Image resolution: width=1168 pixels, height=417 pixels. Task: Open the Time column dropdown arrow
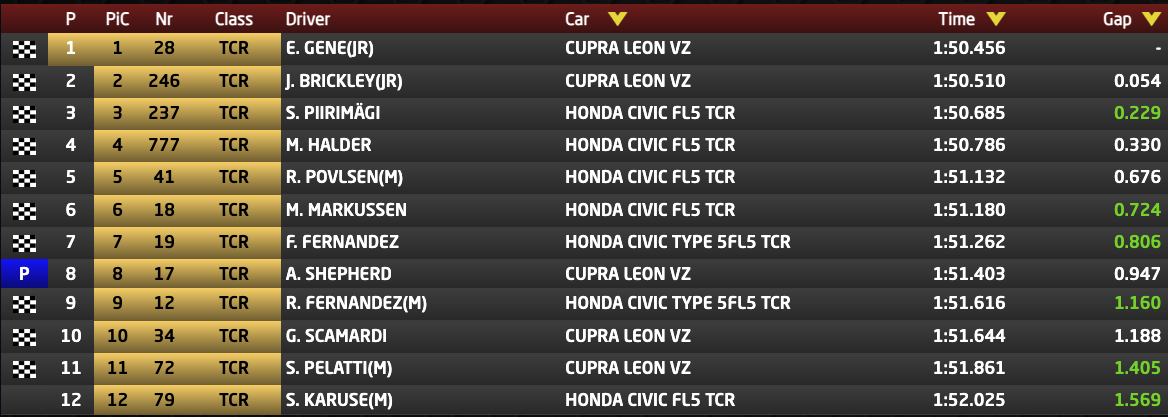point(995,18)
